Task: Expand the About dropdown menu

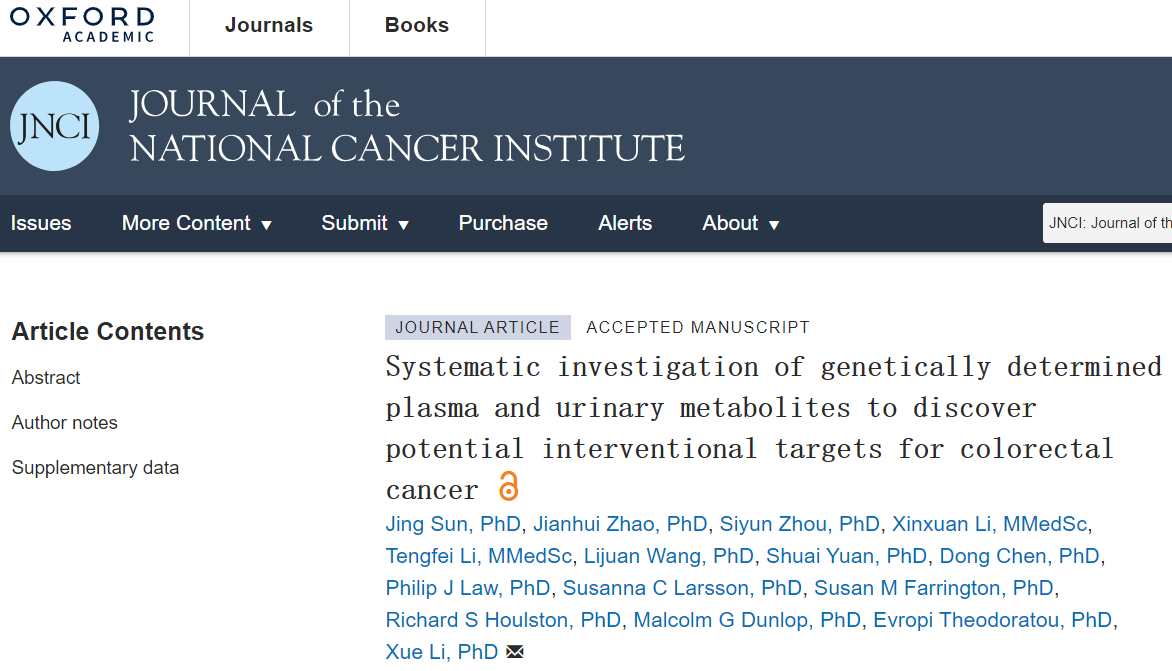Action: click(x=740, y=224)
